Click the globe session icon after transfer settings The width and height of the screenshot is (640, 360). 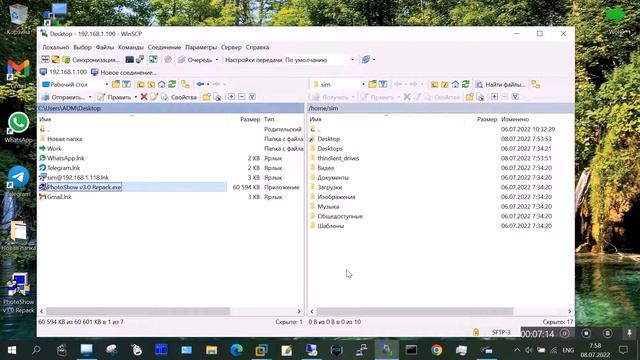coord(366,60)
